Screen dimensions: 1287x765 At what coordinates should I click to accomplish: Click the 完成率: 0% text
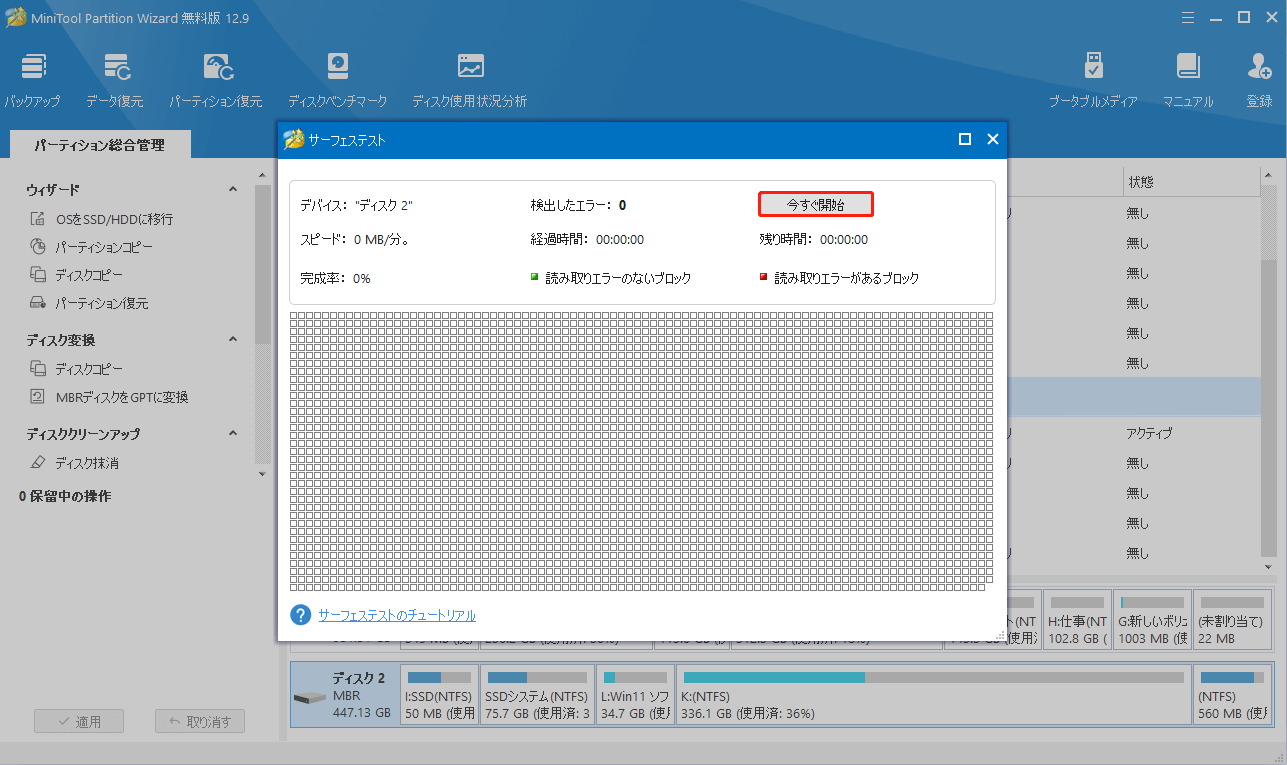pos(335,278)
